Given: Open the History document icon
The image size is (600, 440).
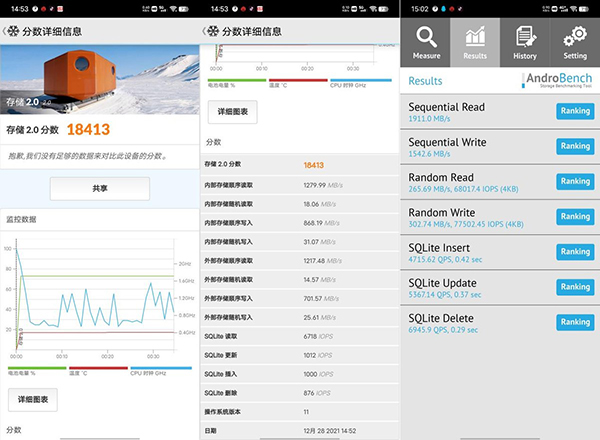Looking at the screenshot, I should click(x=525, y=42).
